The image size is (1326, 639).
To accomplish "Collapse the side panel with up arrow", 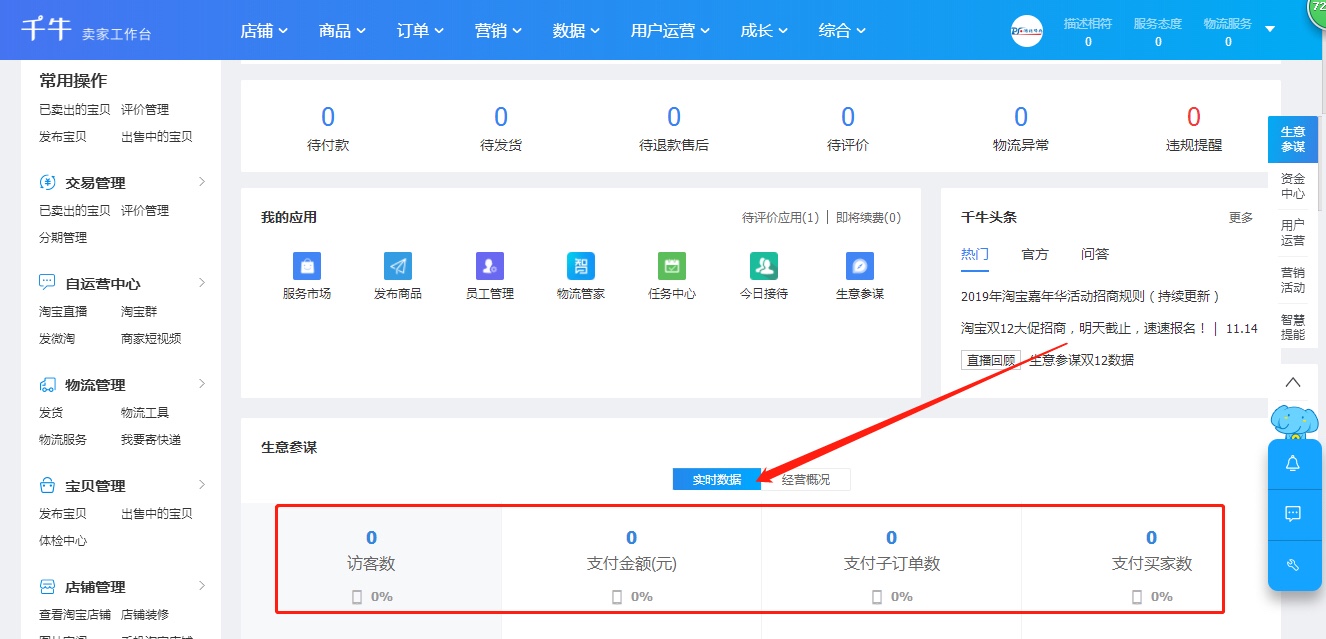I will pyautogui.click(x=1293, y=383).
